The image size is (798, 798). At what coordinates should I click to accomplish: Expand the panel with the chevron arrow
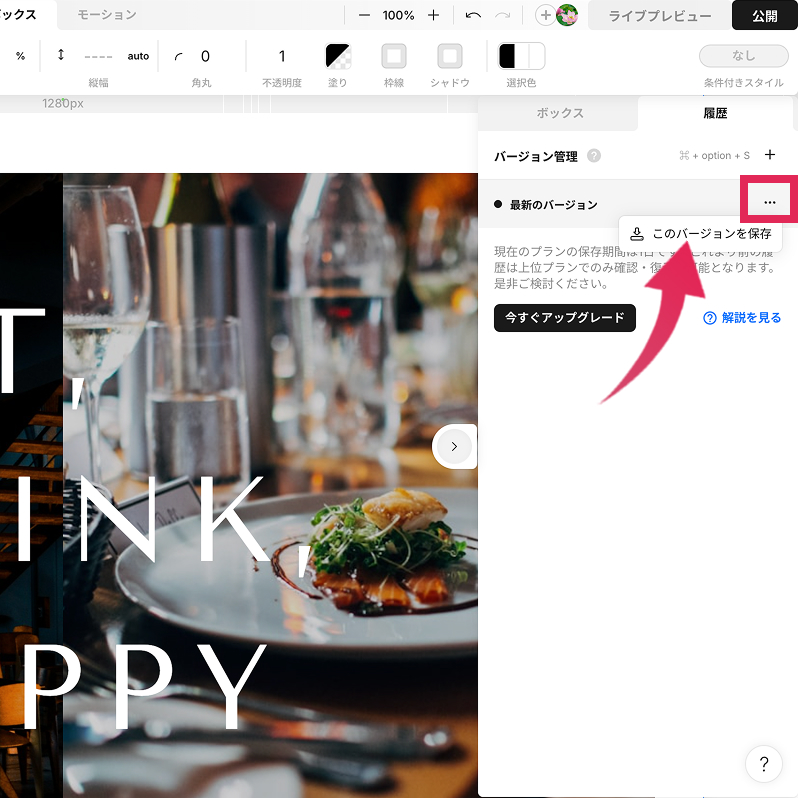coord(454,447)
